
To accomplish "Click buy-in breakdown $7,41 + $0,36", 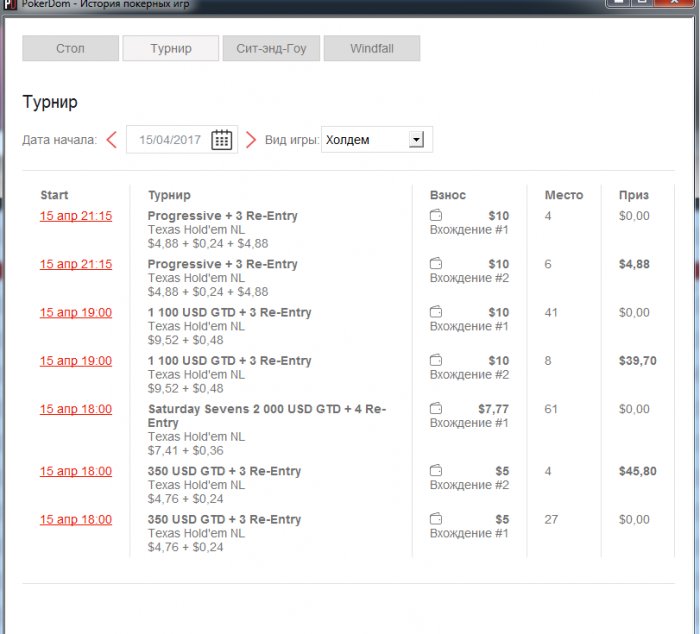I will [186, 450].
